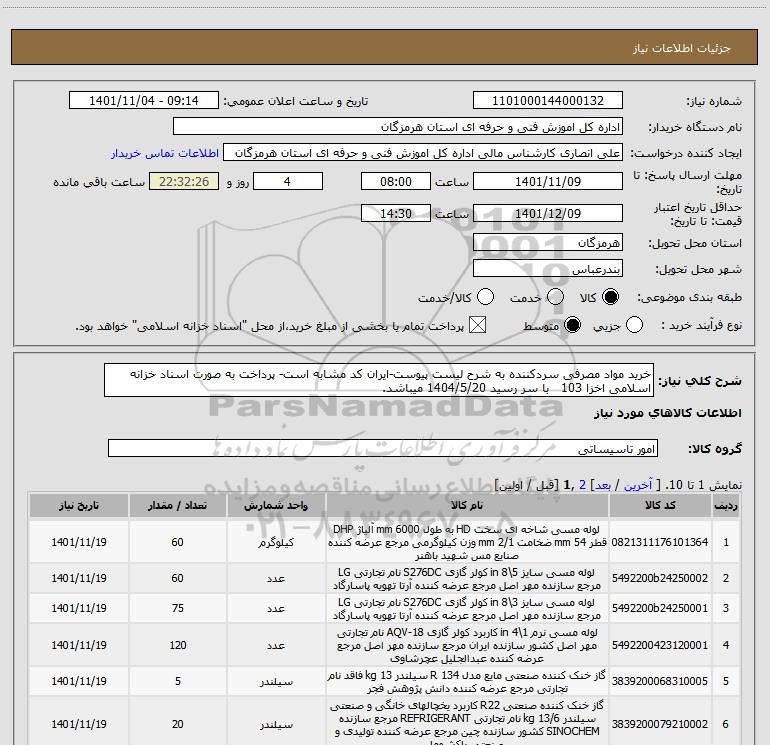Image resolution: width=770 pixels, height=745 pixels.
Task: Click the delivery city field بندرعباس
Action: [548, 269]
